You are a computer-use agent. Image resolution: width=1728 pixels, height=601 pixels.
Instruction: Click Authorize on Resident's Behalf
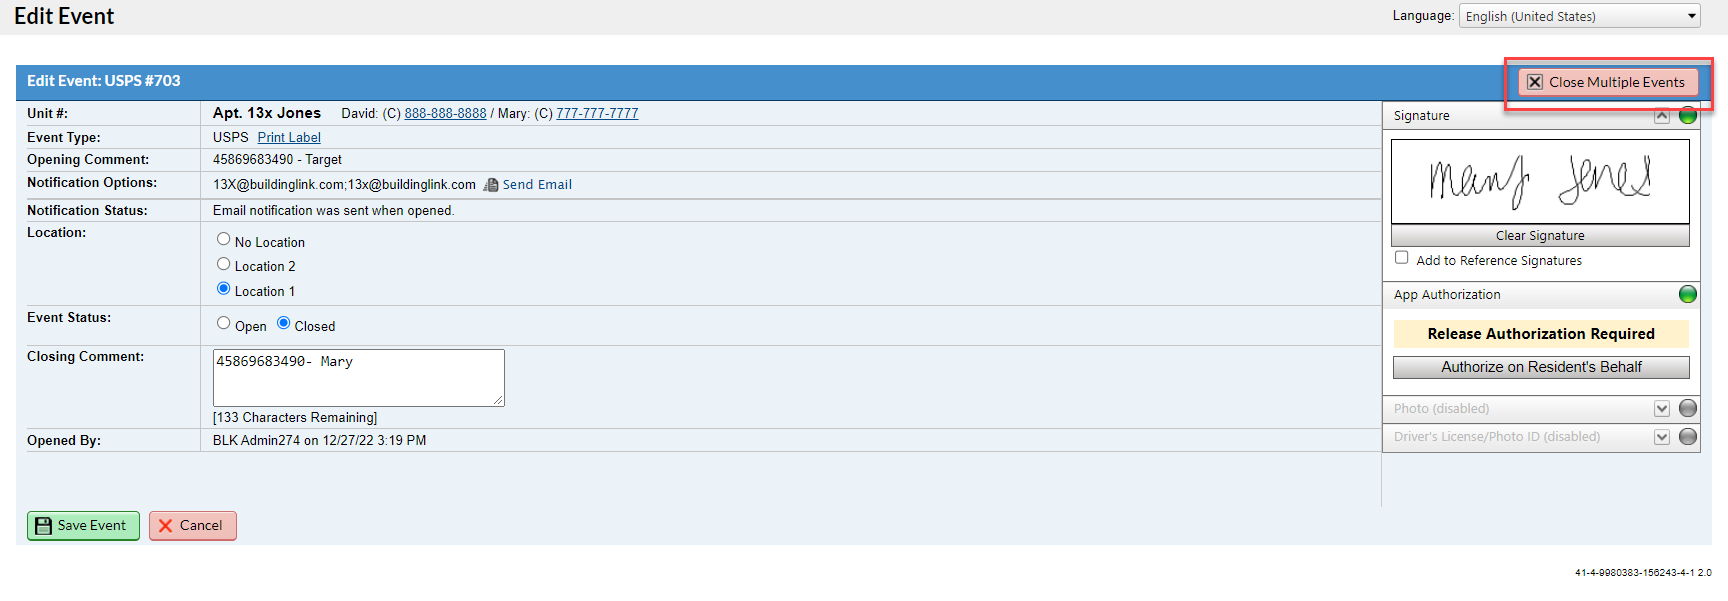1540,367
